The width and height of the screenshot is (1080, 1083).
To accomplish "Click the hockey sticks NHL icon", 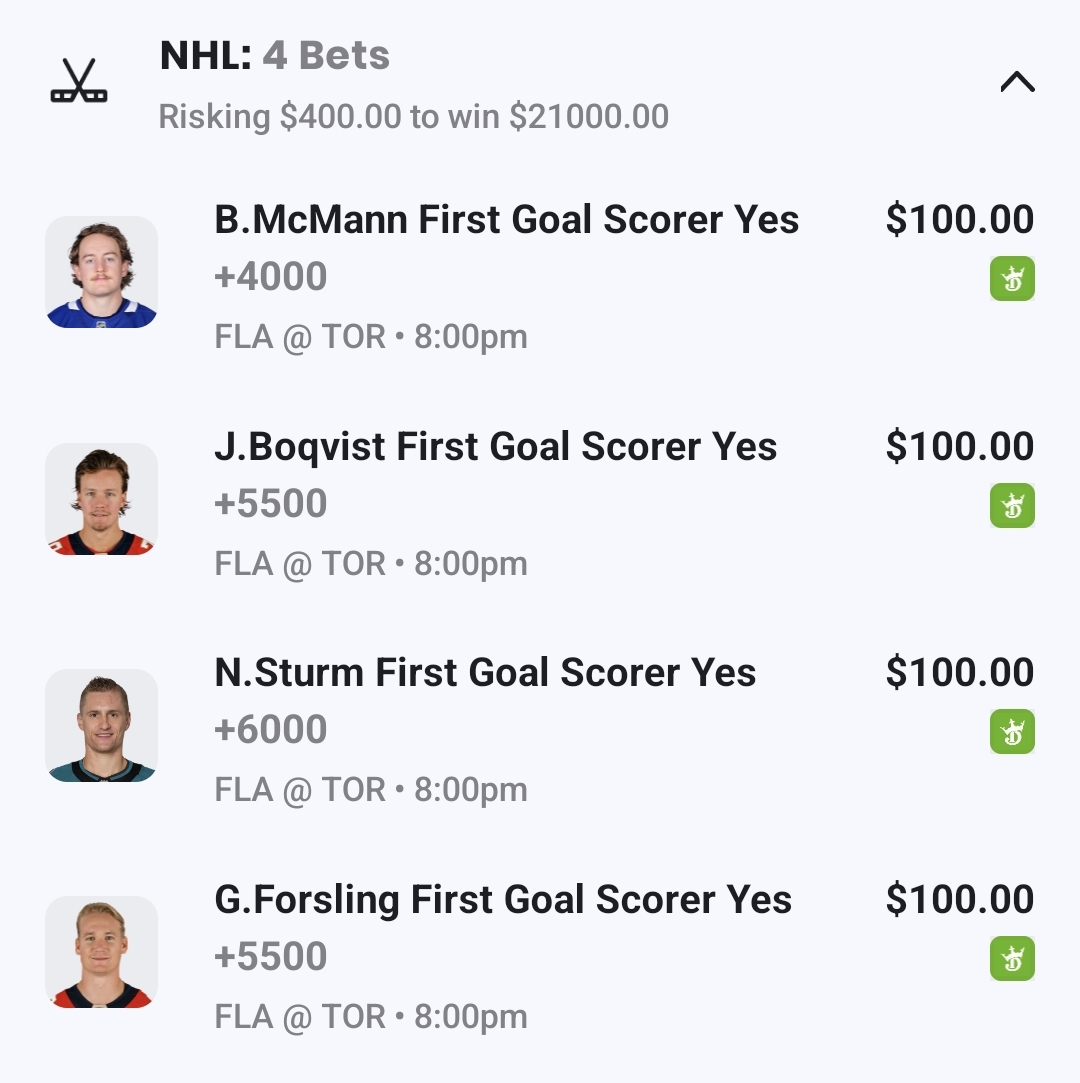I will [79, 81].
